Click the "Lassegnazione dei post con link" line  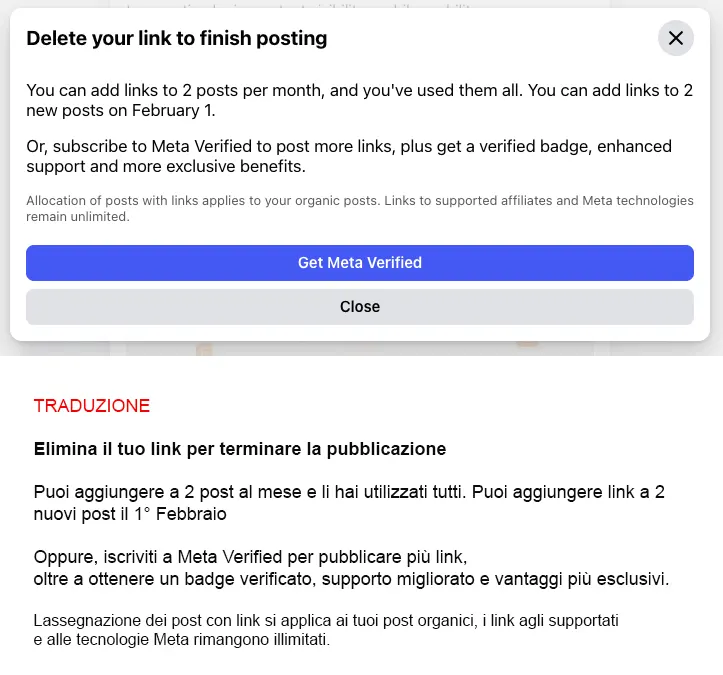click(x=326, y=620)
